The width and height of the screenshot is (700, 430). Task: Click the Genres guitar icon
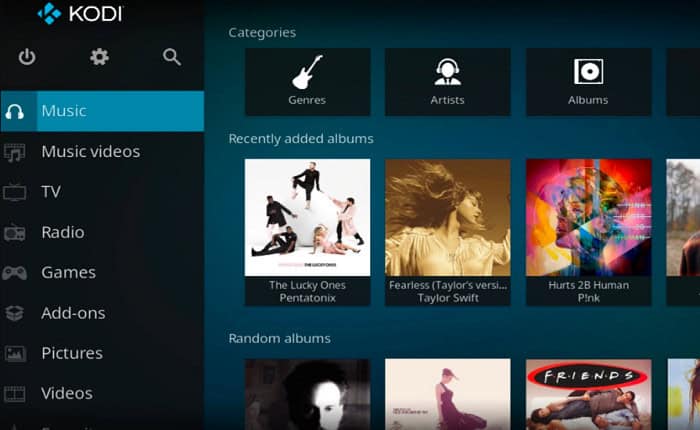307,72
